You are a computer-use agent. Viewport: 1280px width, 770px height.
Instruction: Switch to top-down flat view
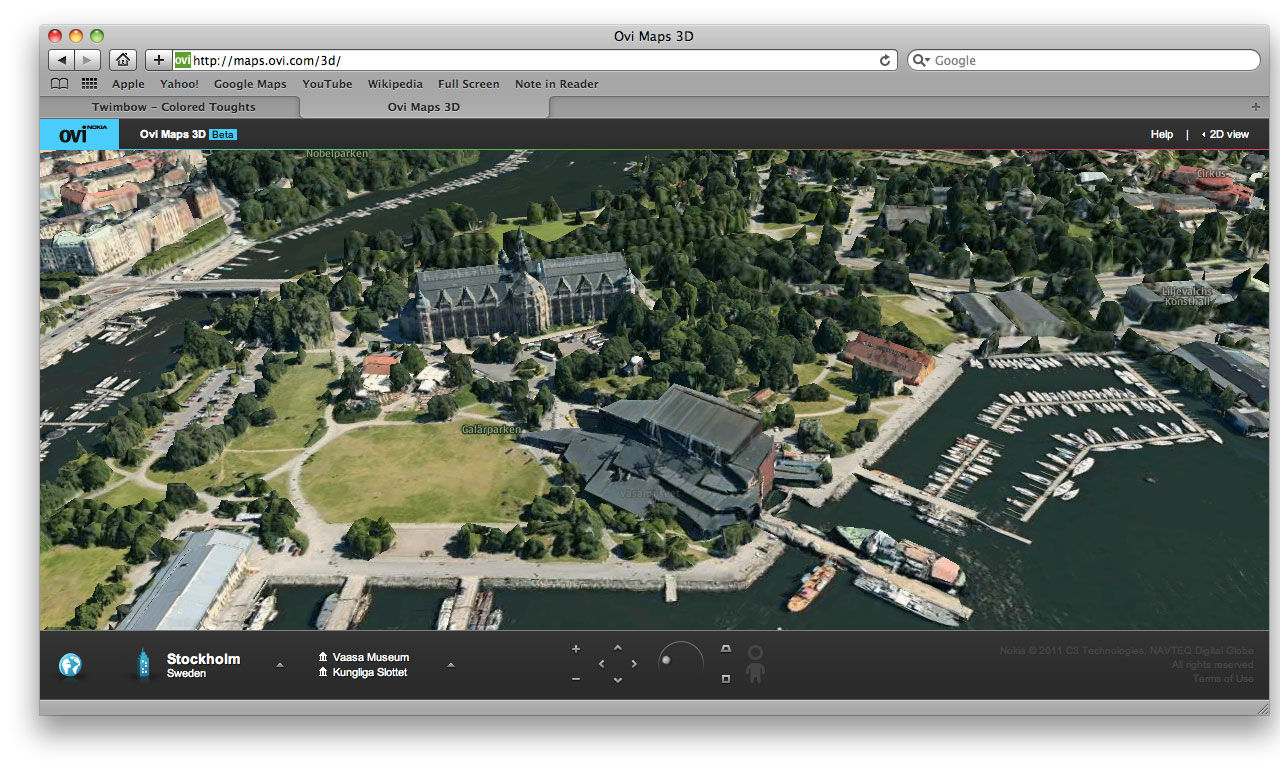726,679
